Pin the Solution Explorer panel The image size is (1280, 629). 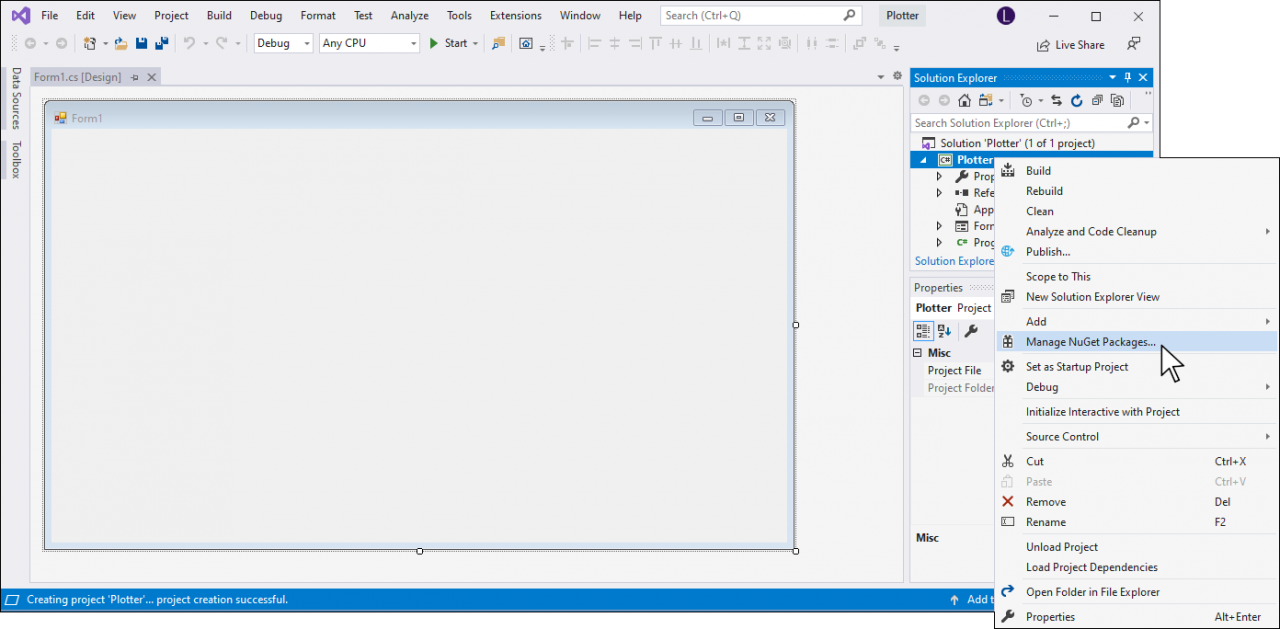coord(1126,77)
